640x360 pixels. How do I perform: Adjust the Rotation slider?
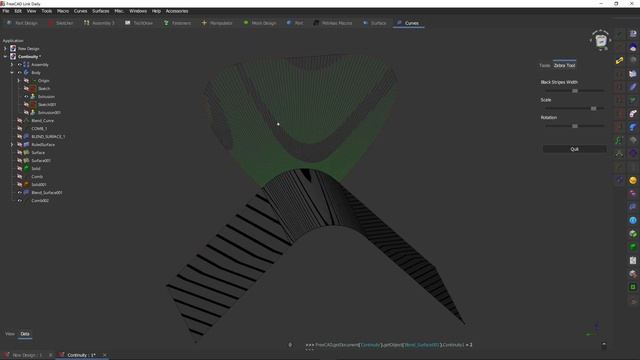point(574,126)
